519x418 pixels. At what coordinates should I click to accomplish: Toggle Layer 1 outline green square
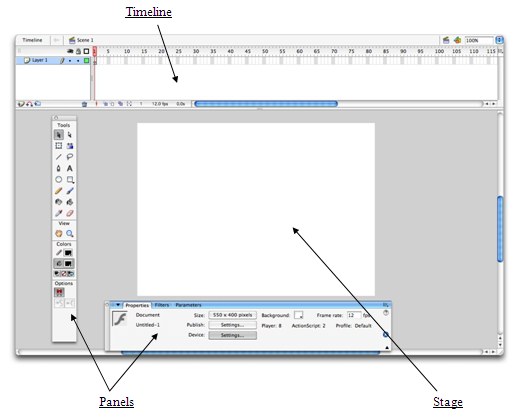[86, 61]
